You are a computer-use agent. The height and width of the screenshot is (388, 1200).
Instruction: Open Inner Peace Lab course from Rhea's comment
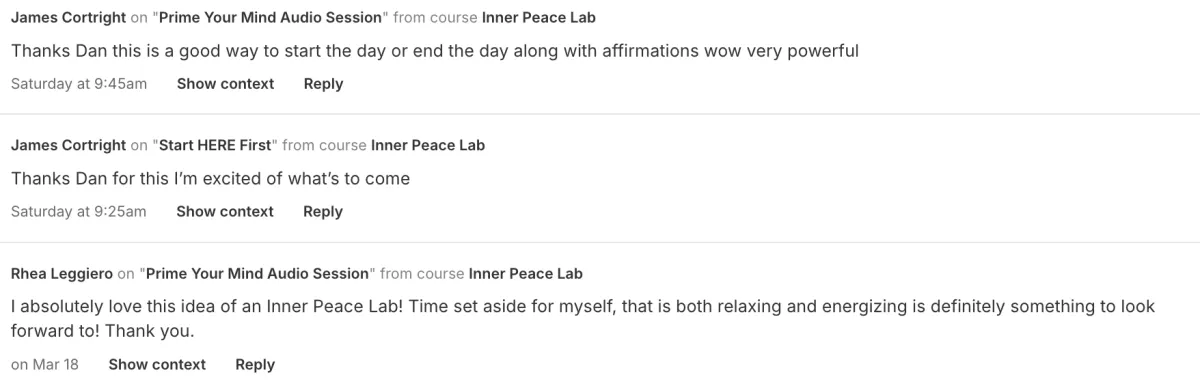point(525,273)
